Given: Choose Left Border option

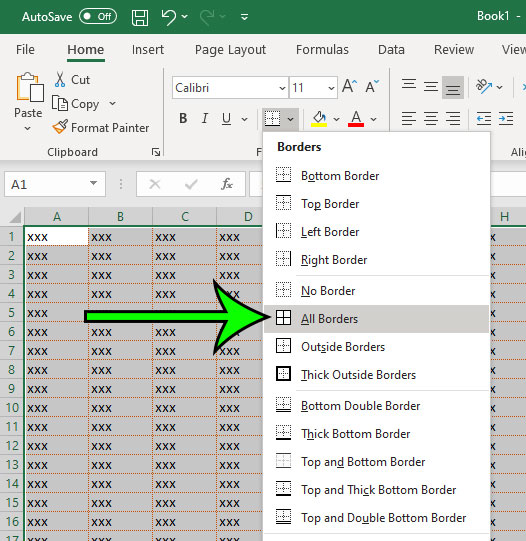Looking at the screenshot, I should (377, 232).
